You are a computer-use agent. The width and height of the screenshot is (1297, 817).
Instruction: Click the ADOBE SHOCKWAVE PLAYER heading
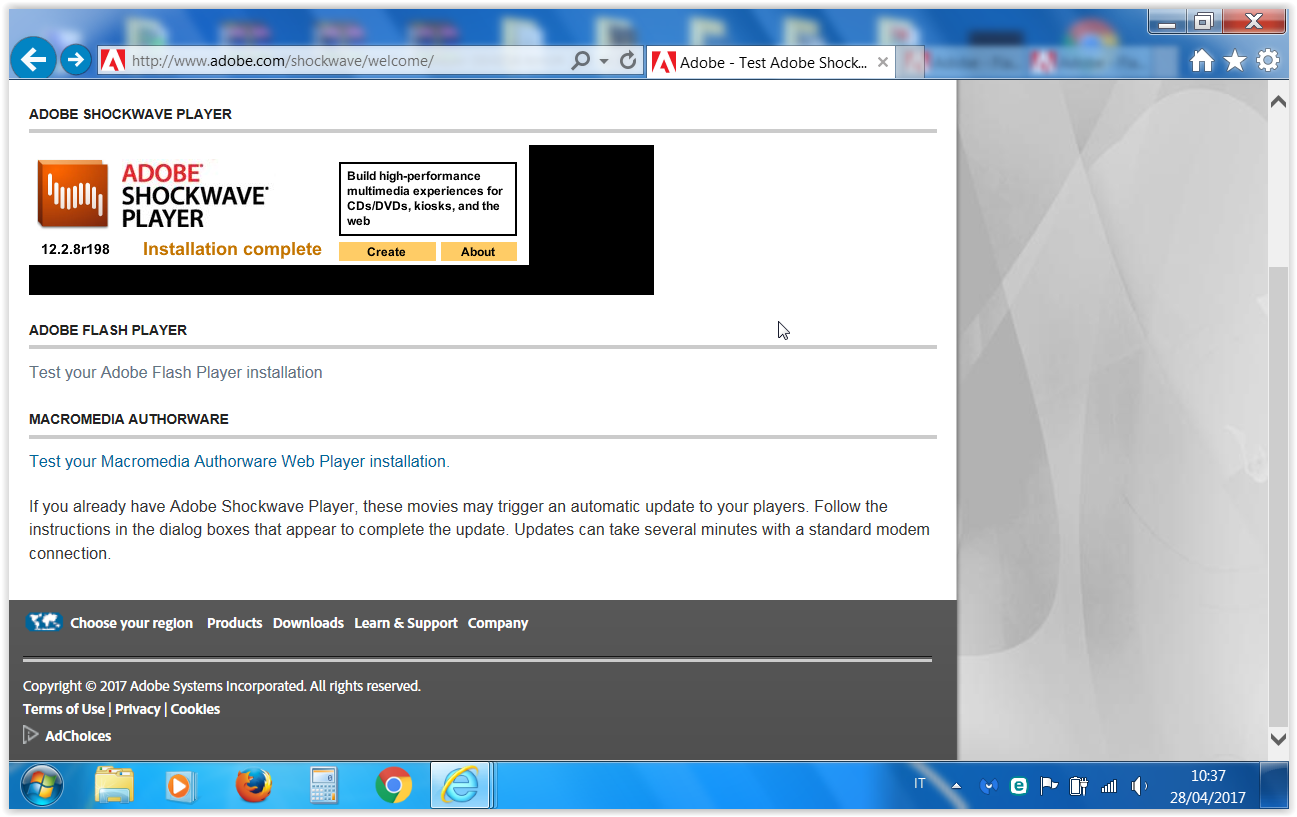point(130,114)
